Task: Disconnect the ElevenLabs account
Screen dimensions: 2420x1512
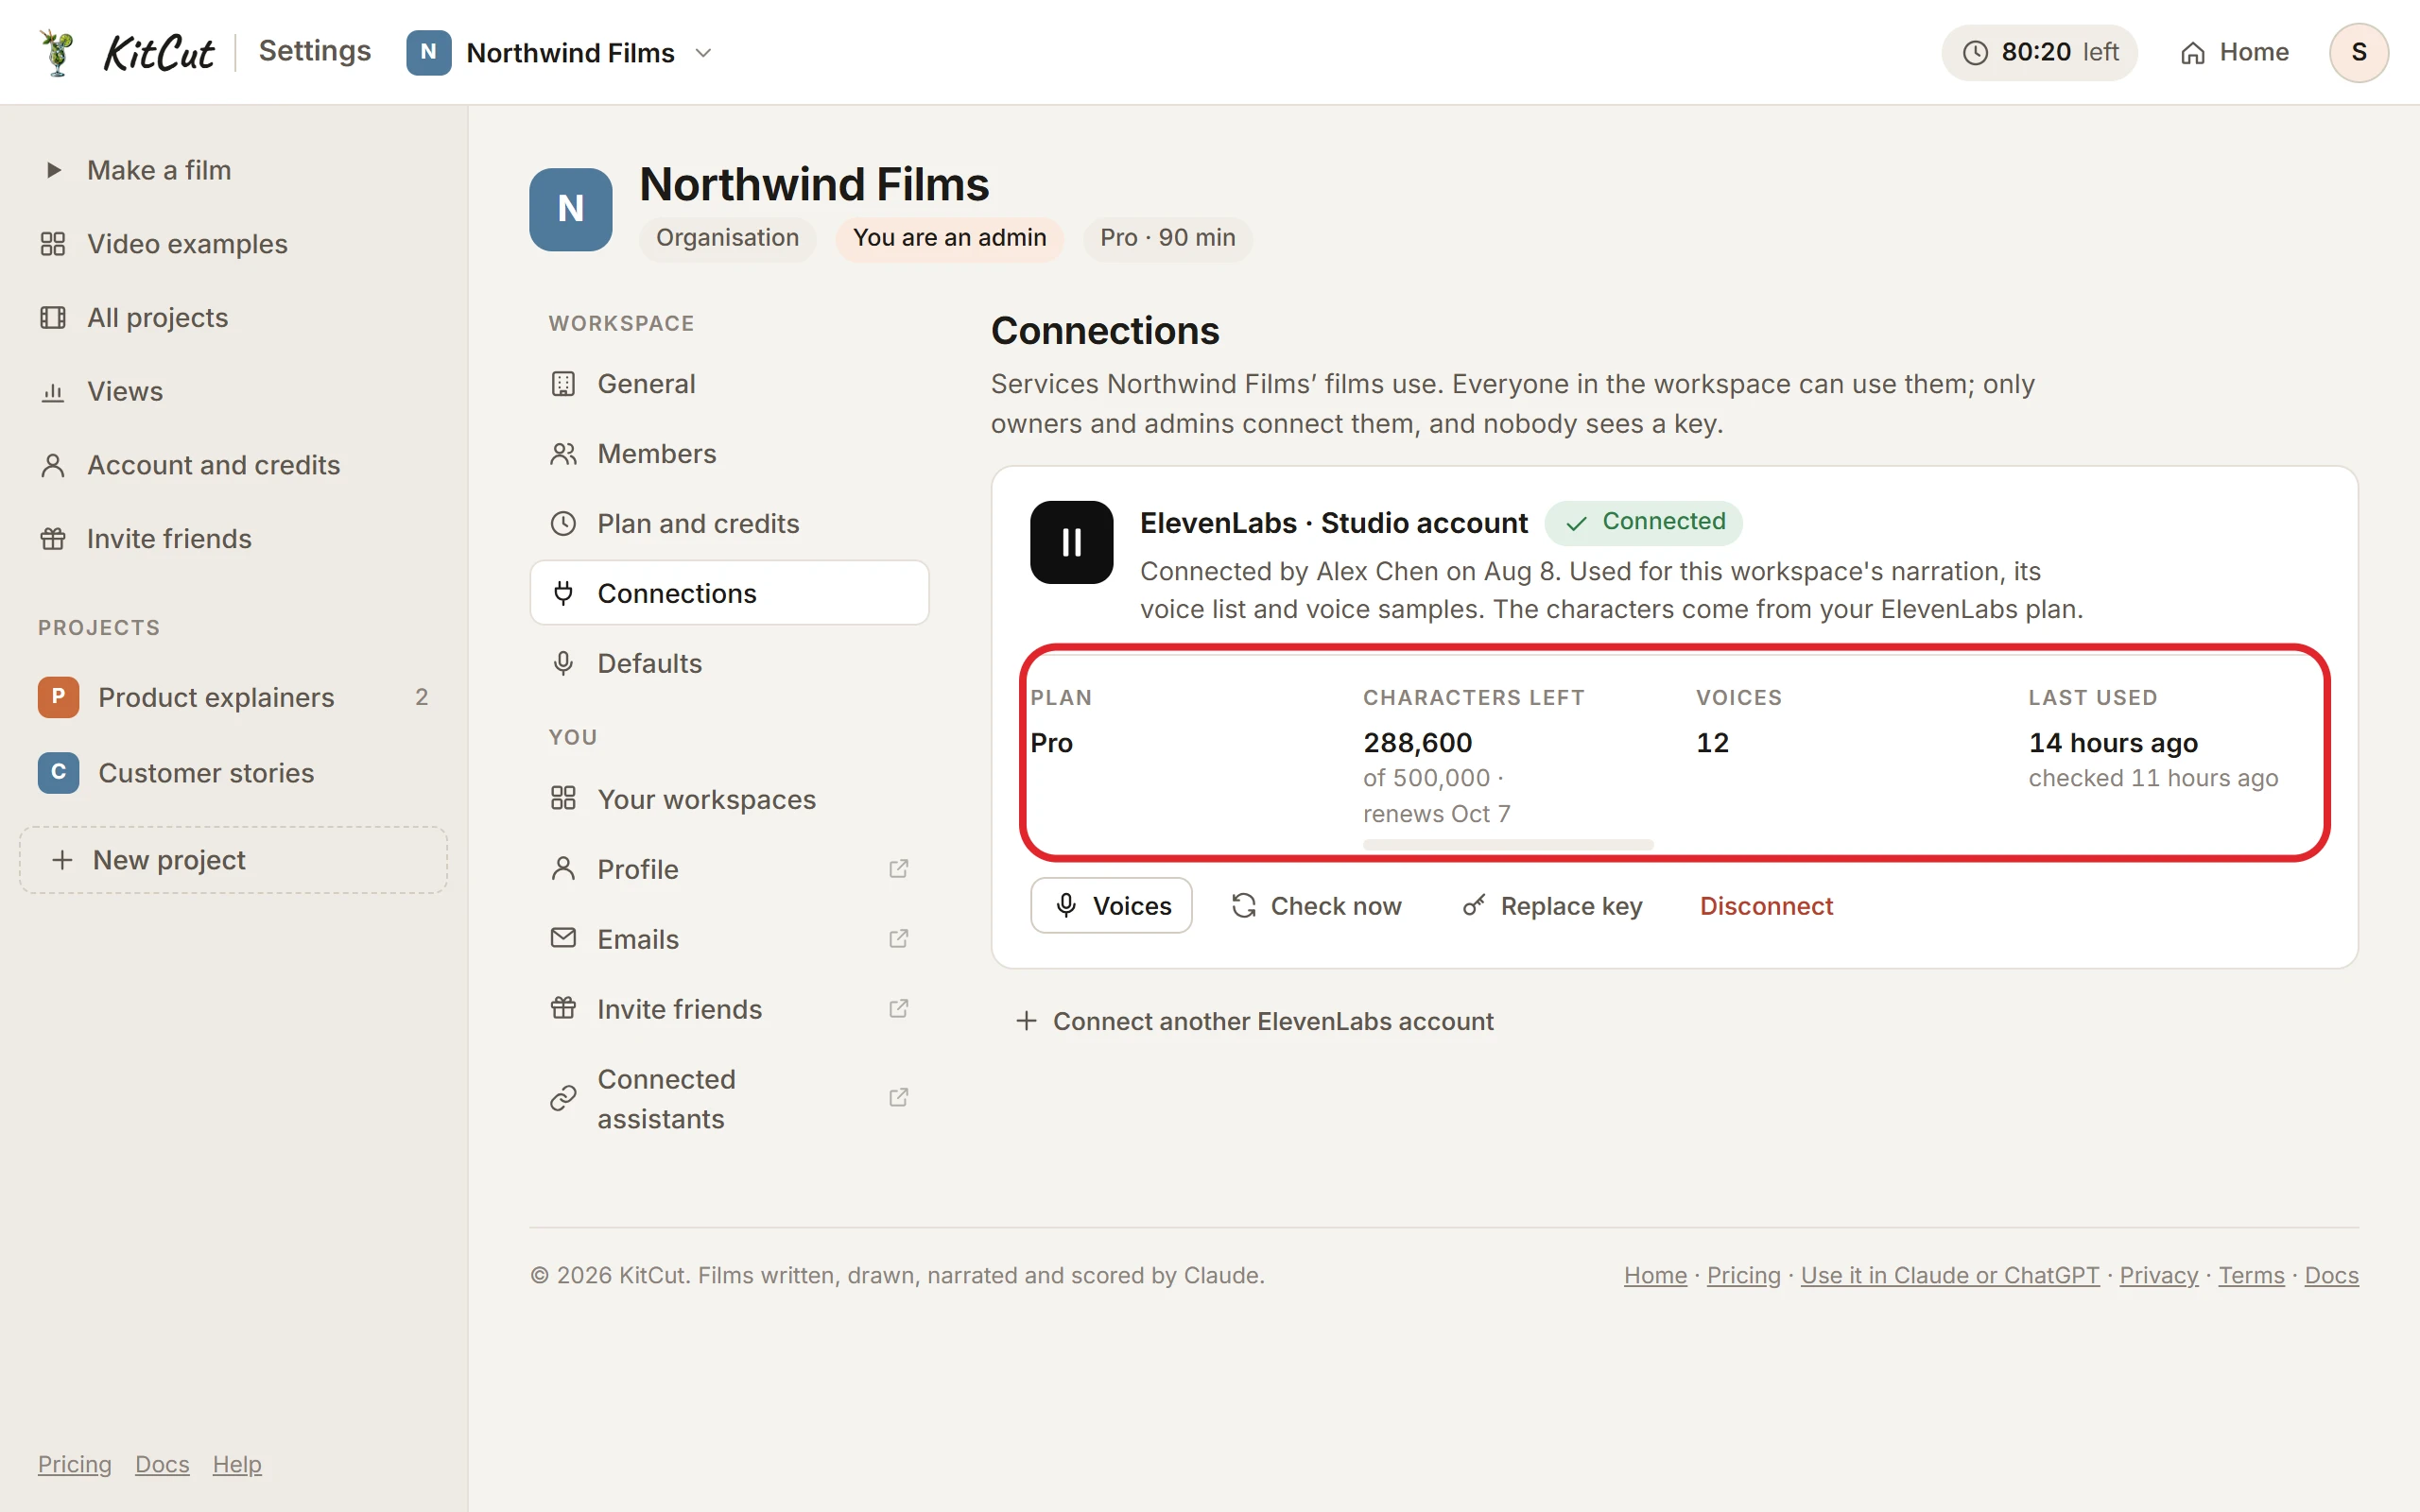Action: 1766,906
